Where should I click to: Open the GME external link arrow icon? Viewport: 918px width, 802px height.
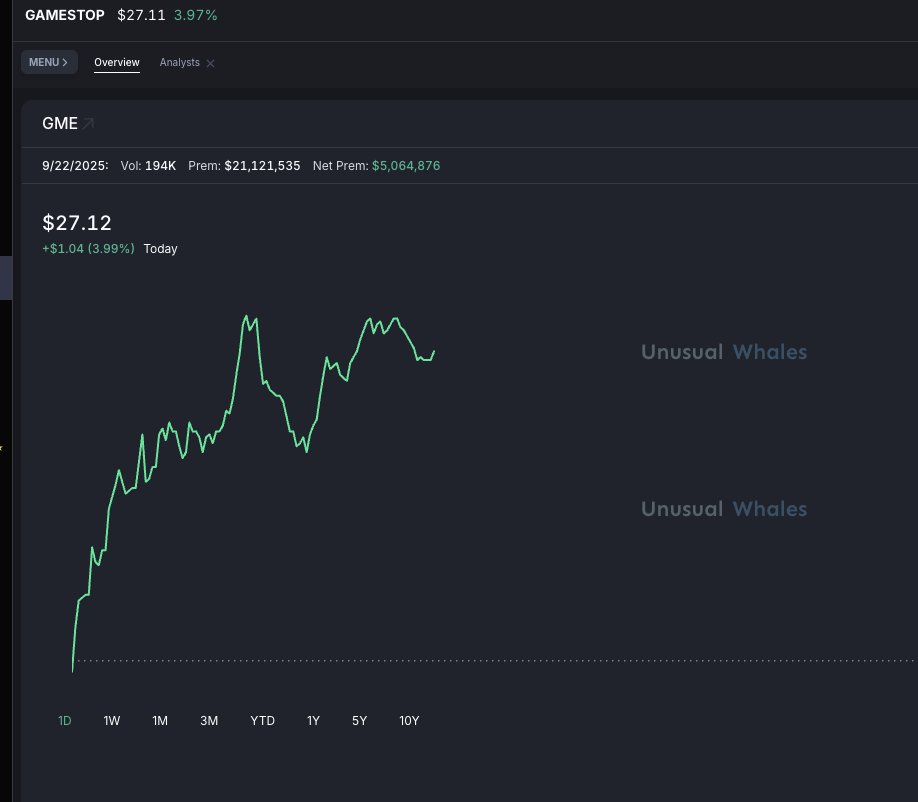tap(88, 124)
